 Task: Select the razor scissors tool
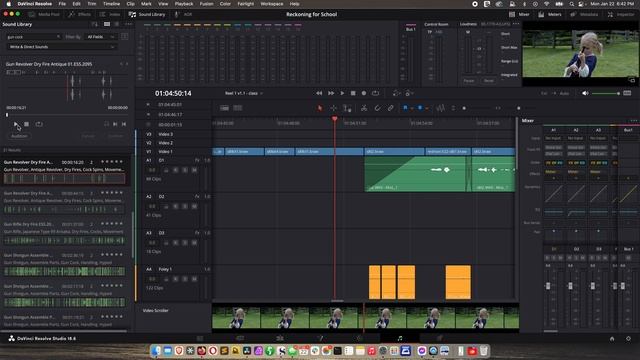(x=364, y=108)
